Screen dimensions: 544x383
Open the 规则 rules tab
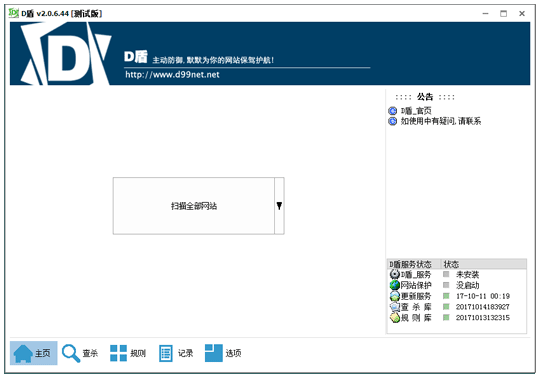(128, 353)
